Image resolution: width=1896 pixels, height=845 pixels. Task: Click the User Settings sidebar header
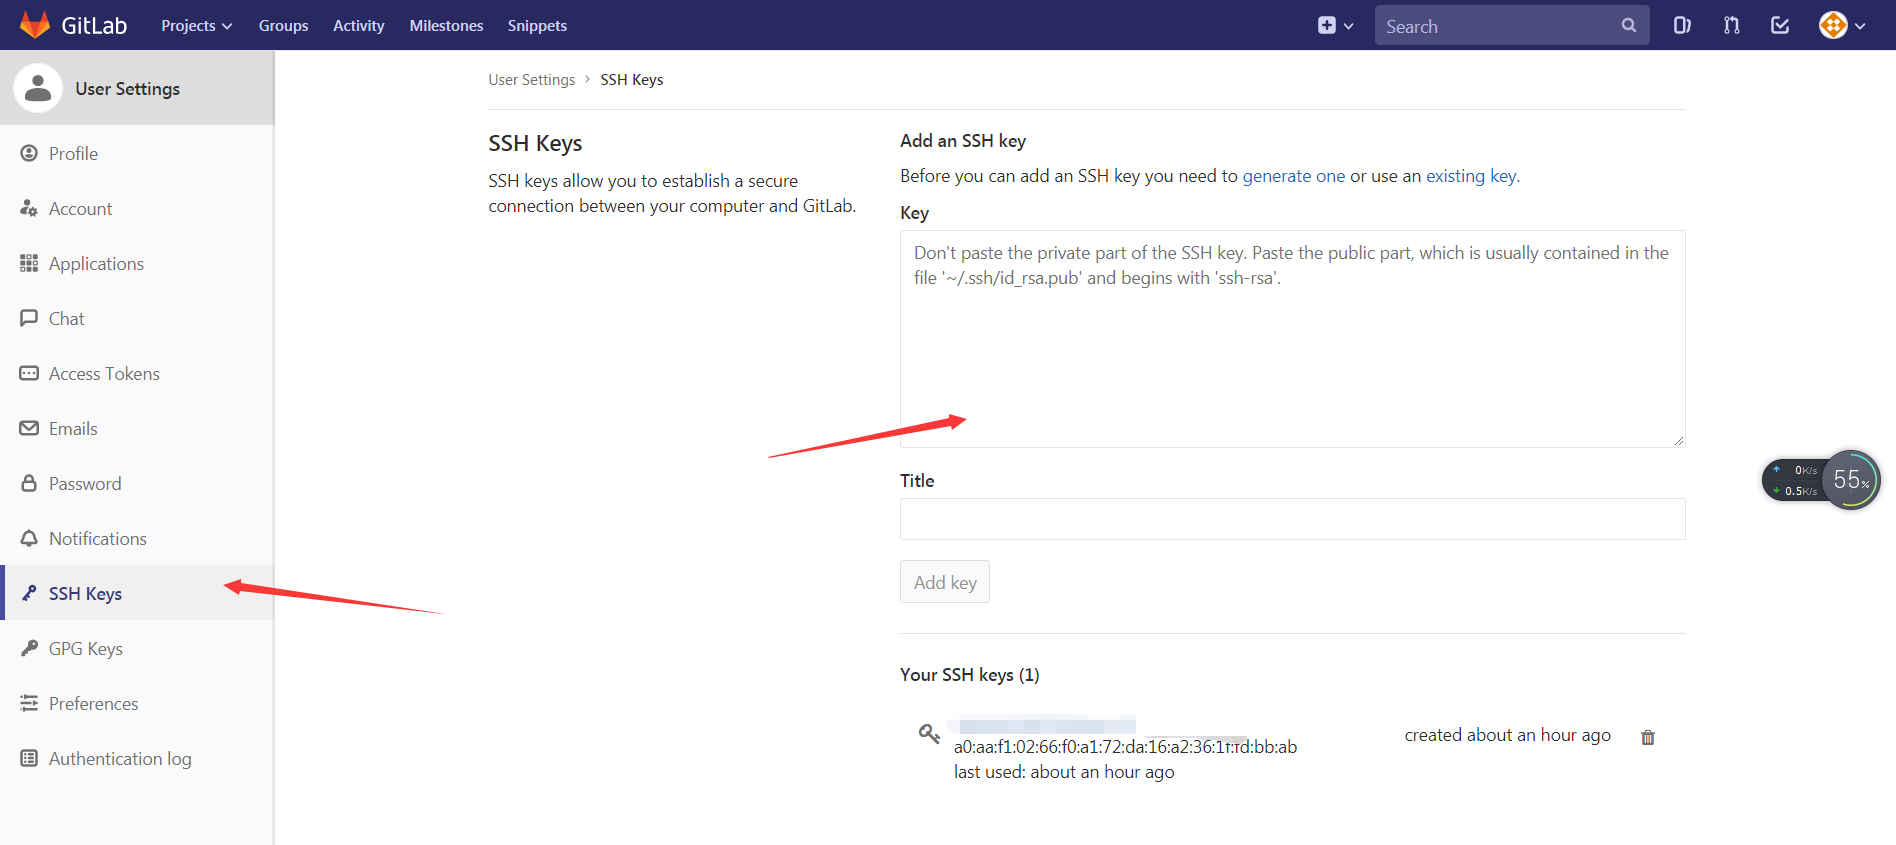(x=137, y=88)
